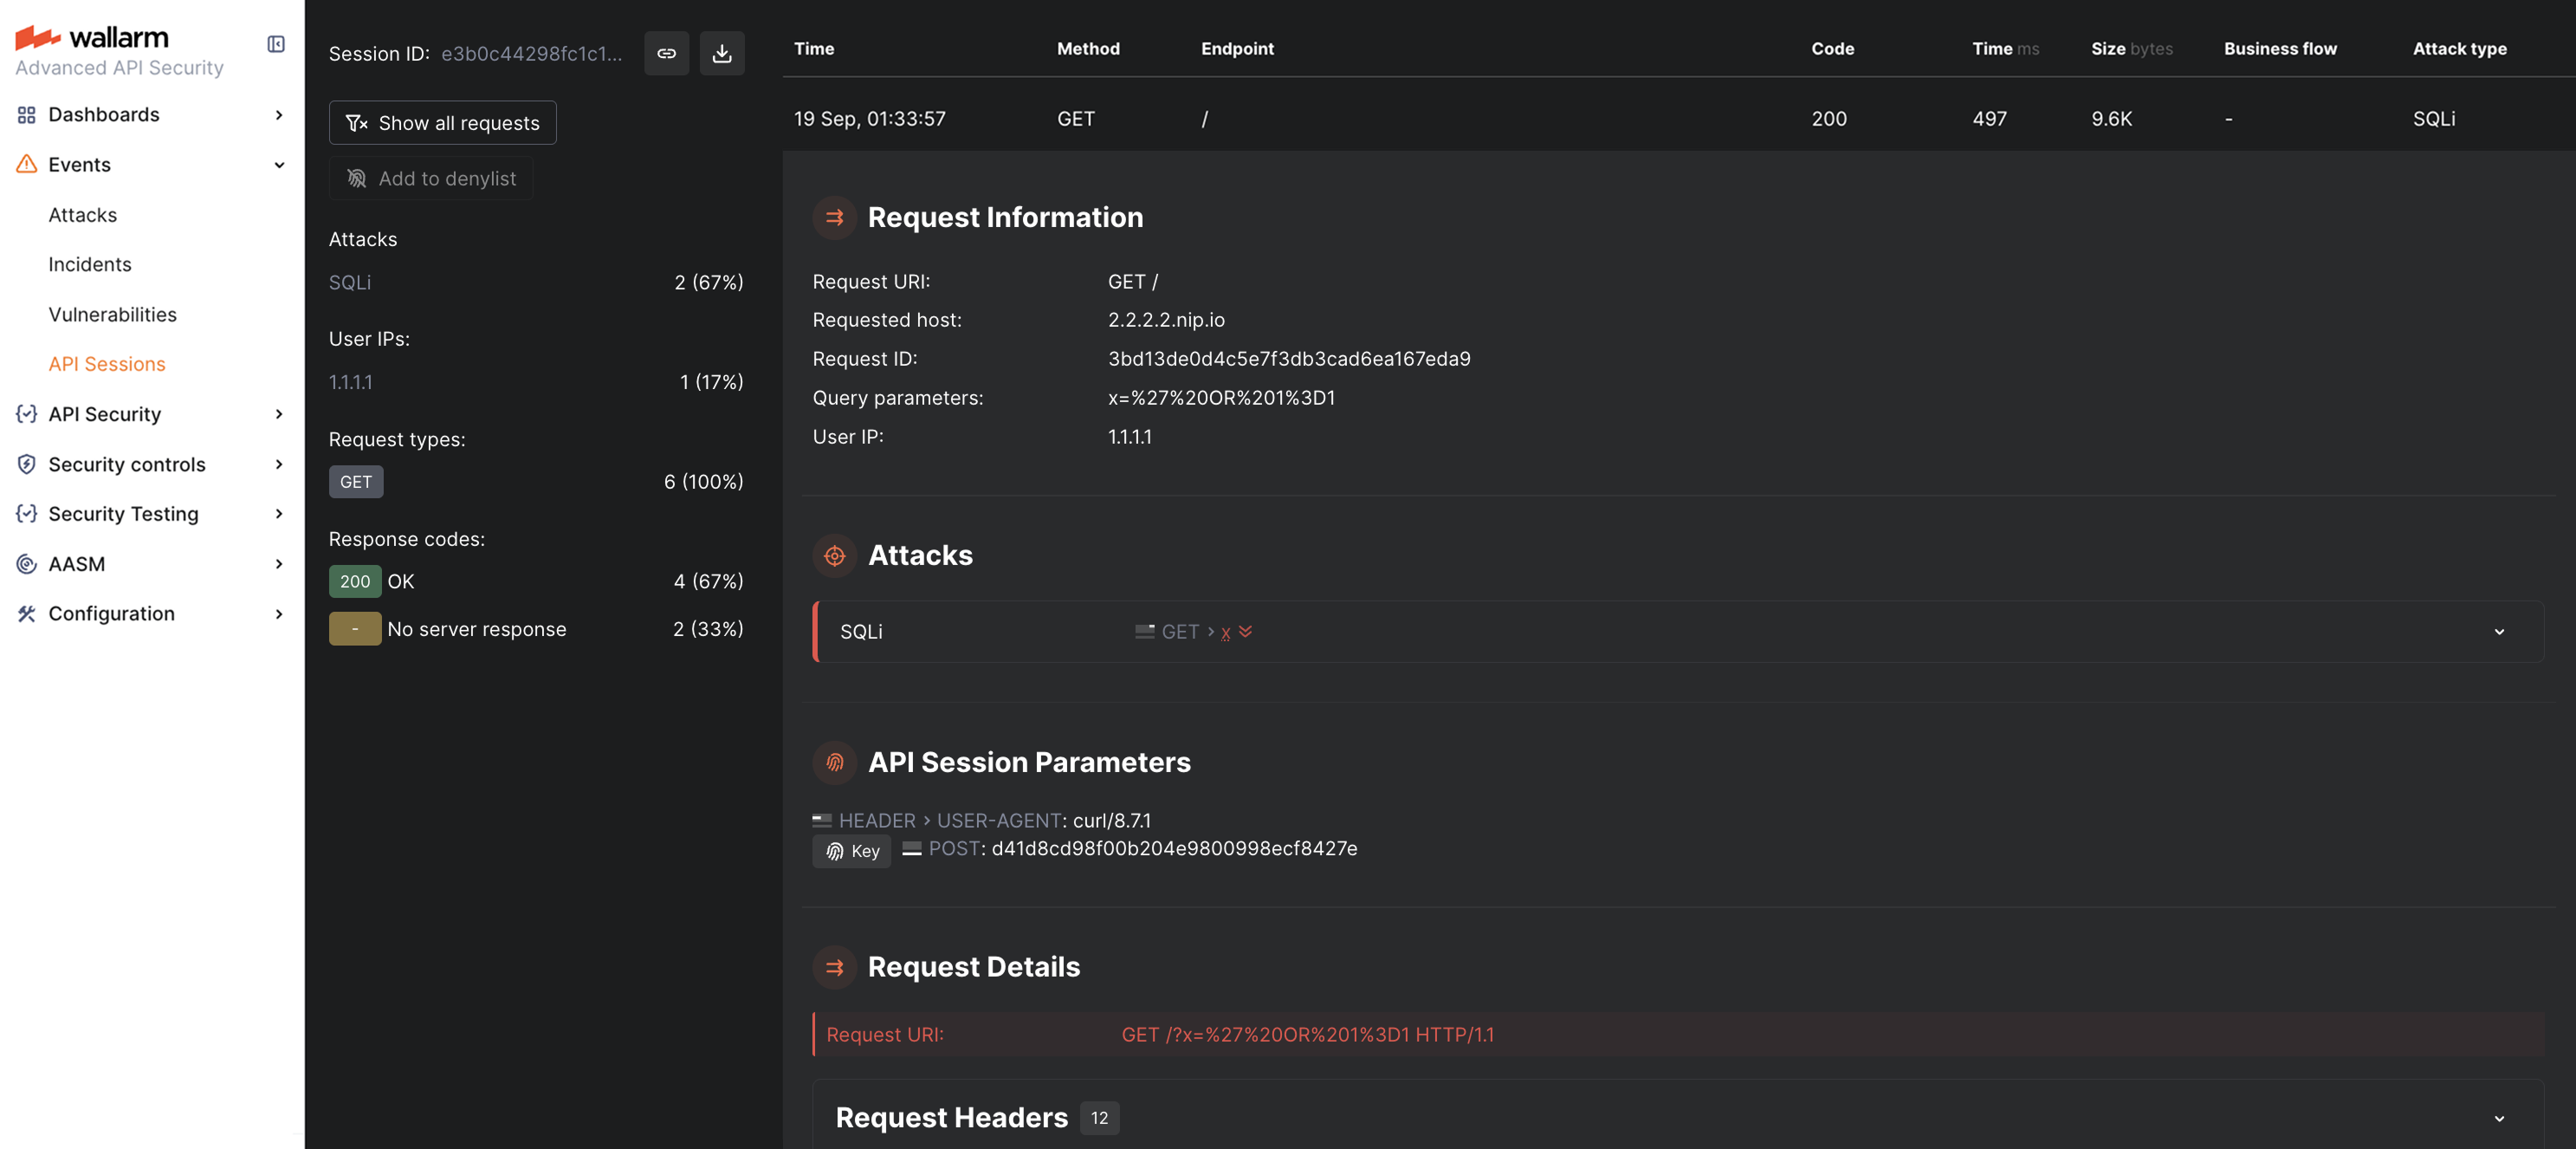Collapse the Request Headers section
This screenshot has width=2576, height=1149.
click(2499, 1118)
